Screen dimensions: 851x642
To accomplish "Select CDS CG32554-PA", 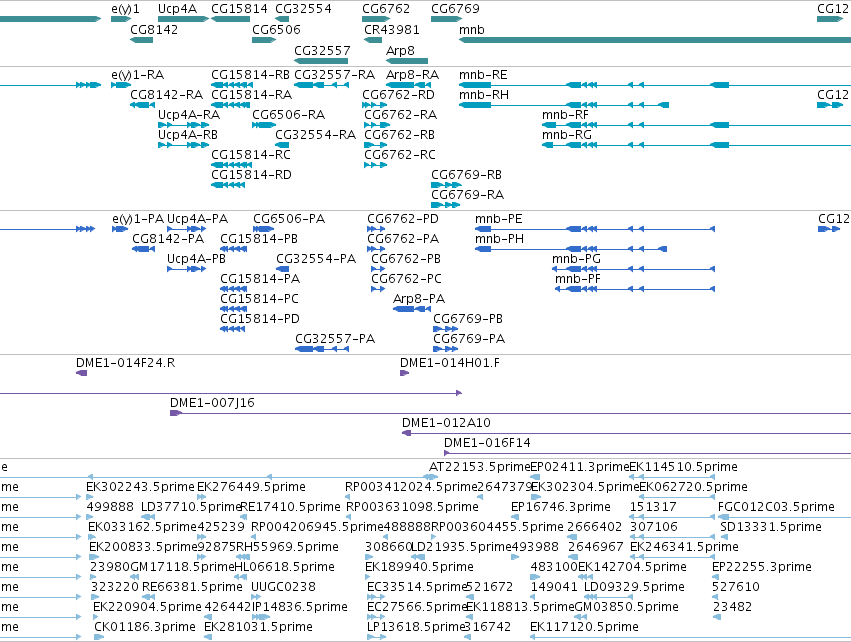I will 282,269.
